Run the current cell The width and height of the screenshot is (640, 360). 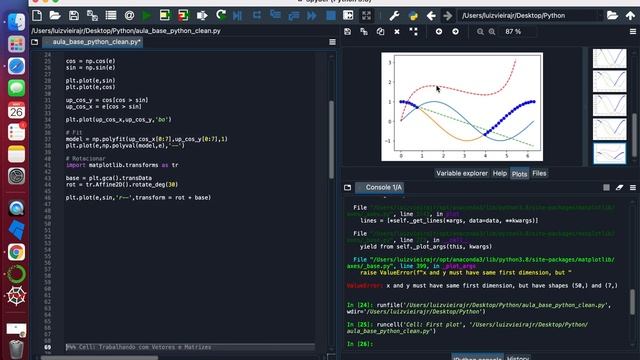pyautogui.click(x=164, y=16)
